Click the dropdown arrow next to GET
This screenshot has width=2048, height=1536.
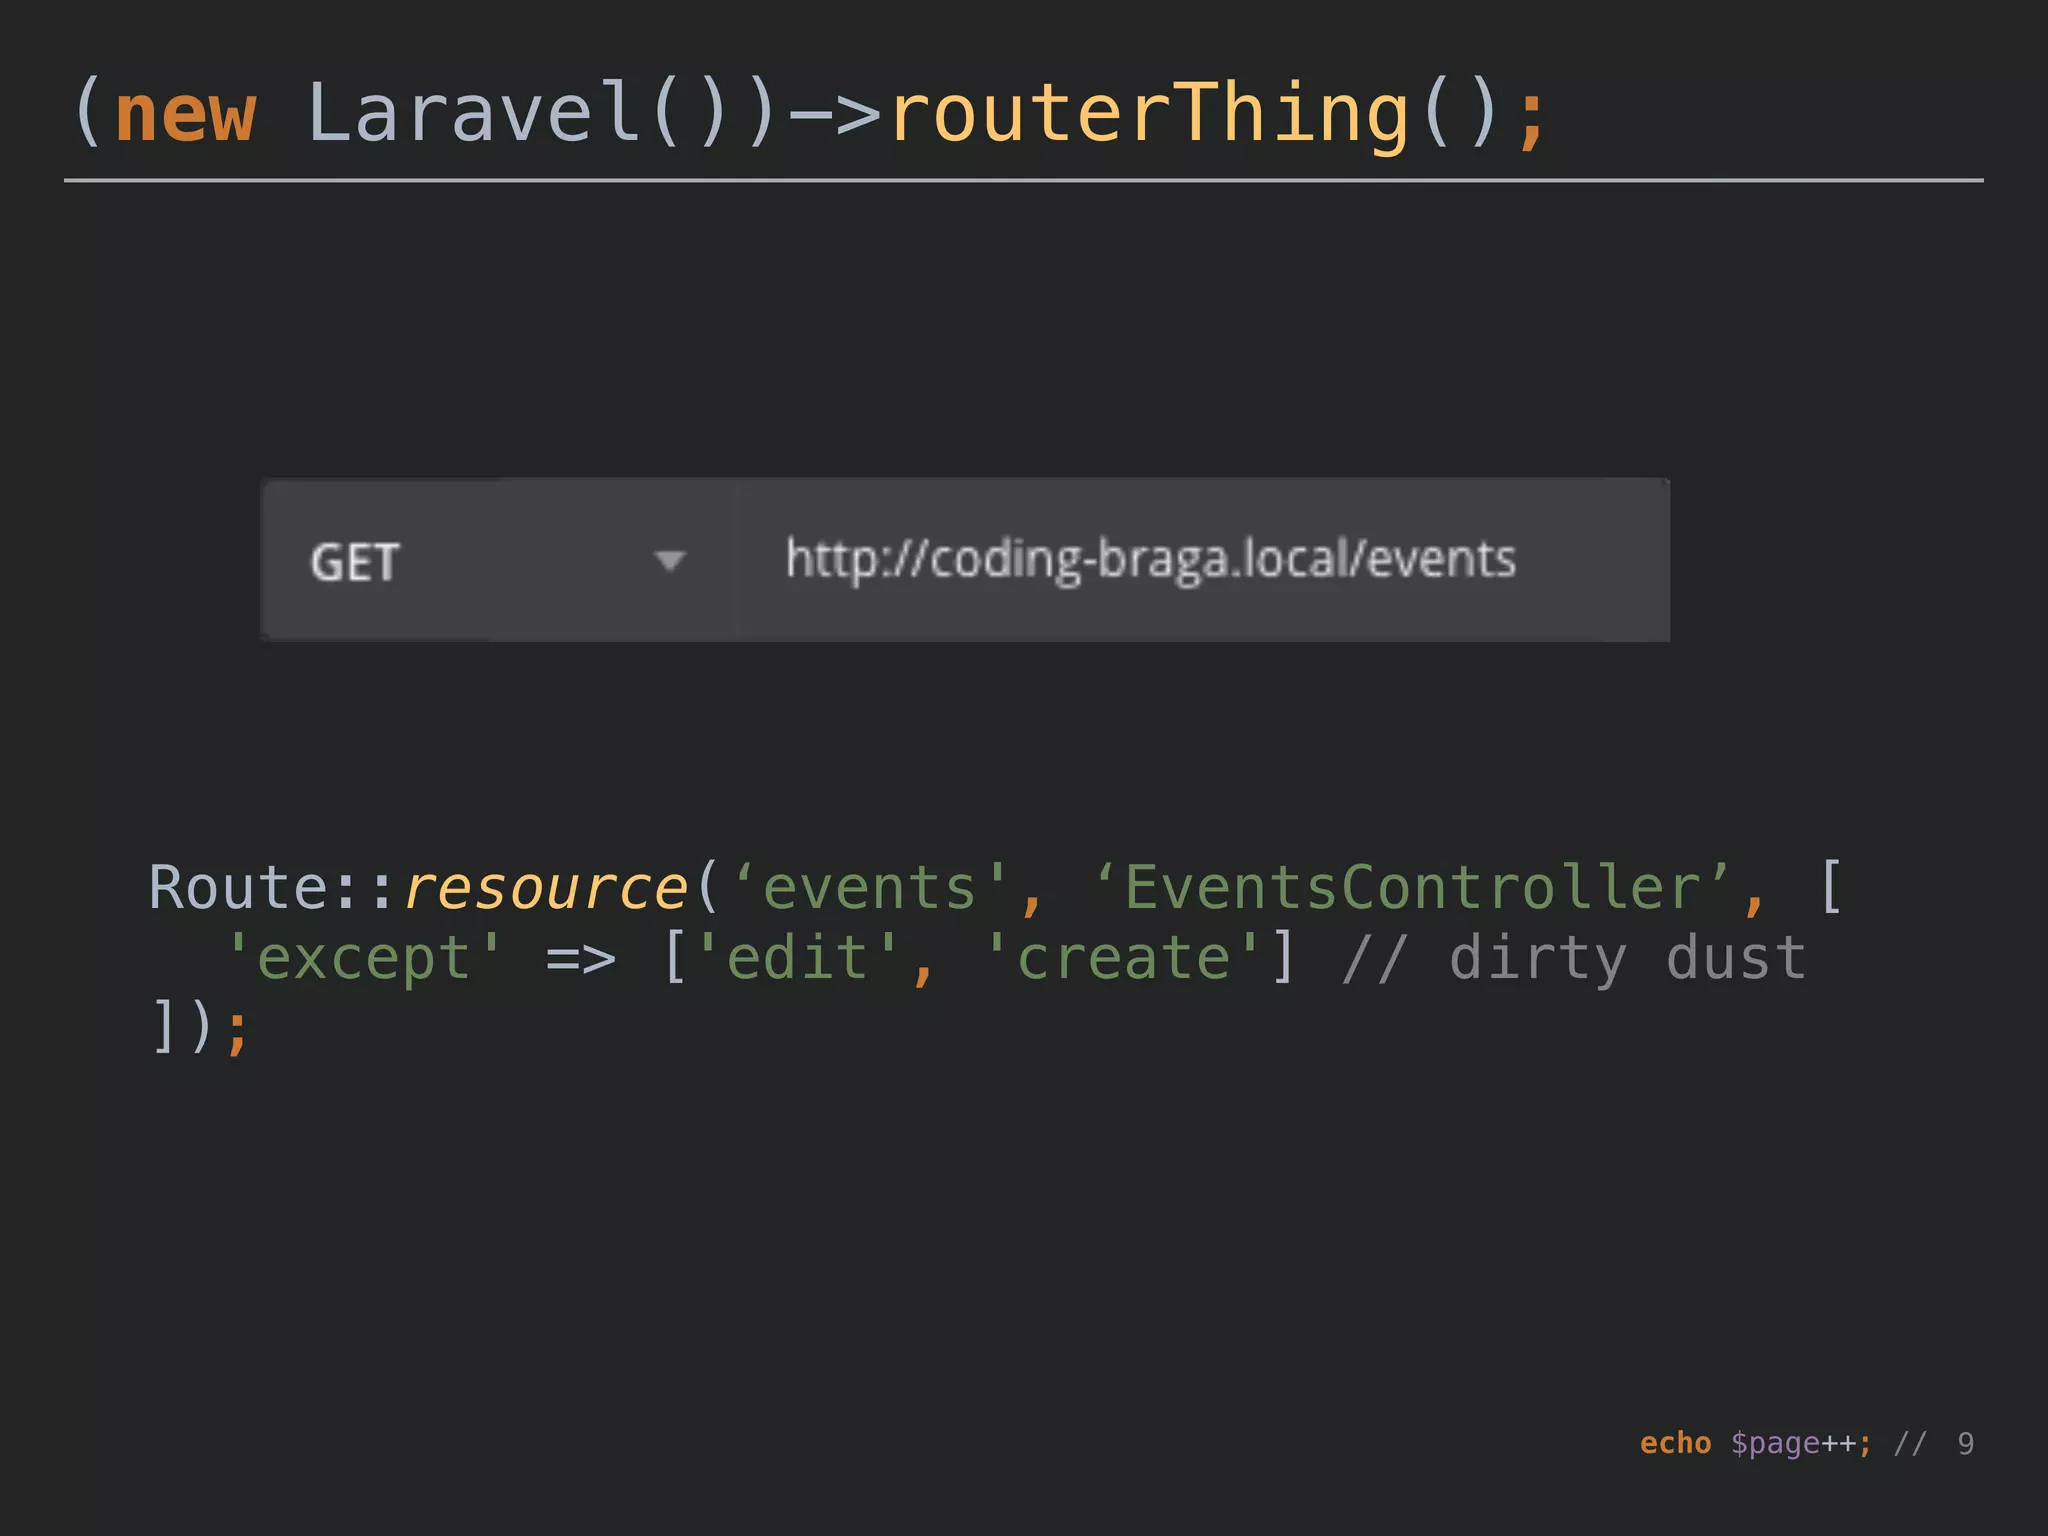669,560
